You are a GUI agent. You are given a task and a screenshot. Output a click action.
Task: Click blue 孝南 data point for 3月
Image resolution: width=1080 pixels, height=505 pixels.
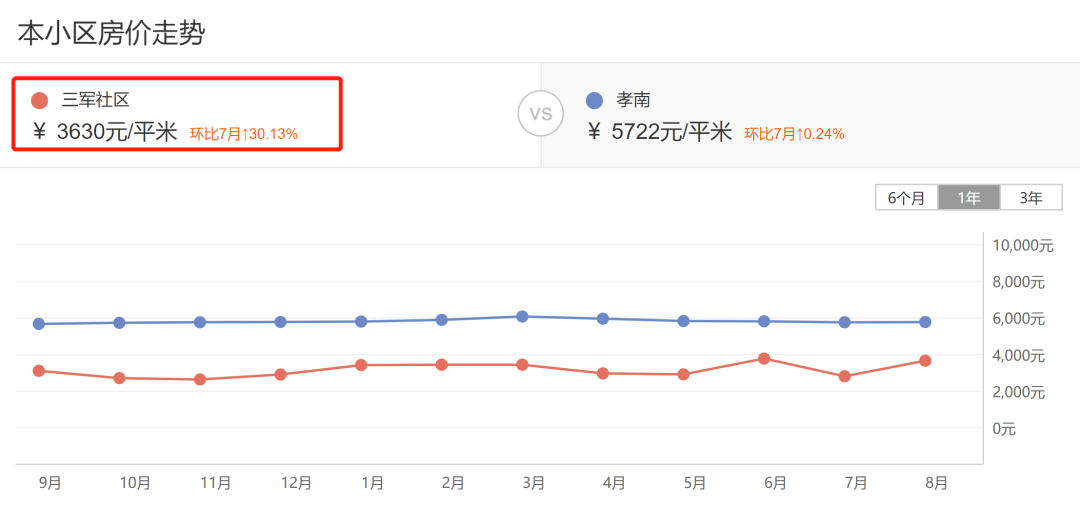click(522, 316)
